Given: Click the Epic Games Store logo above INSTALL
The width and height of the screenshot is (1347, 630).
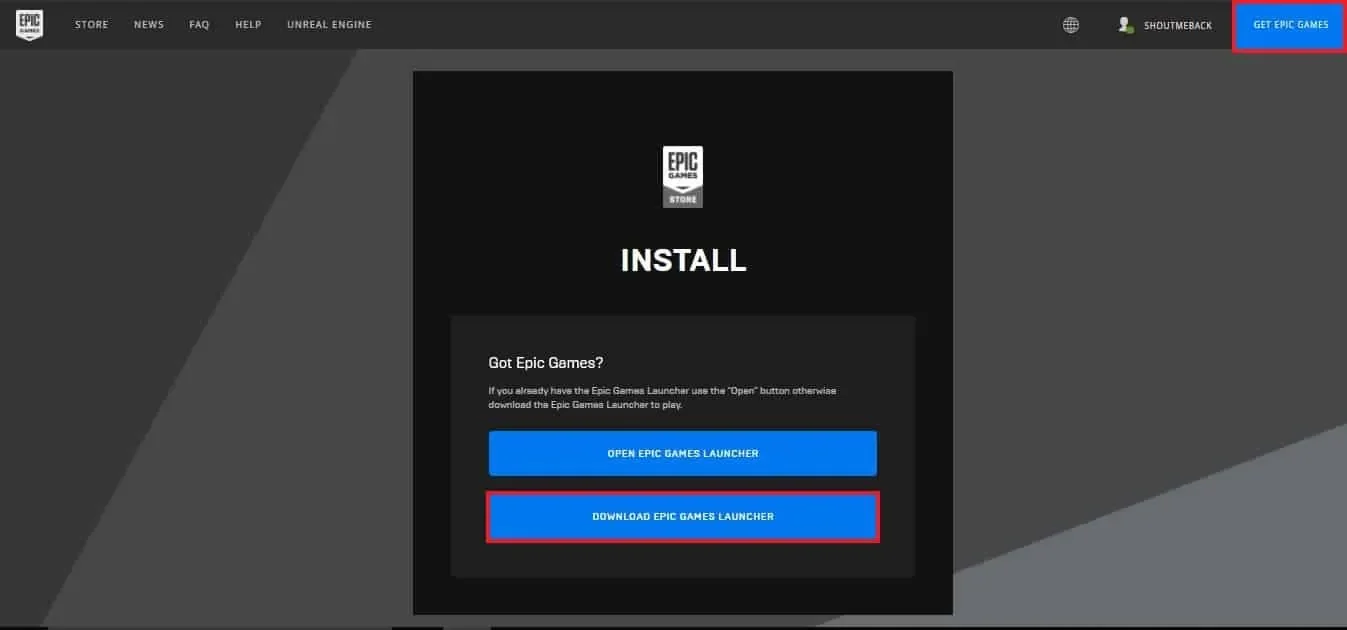Looking at the screenshot, I should [683, 176].
